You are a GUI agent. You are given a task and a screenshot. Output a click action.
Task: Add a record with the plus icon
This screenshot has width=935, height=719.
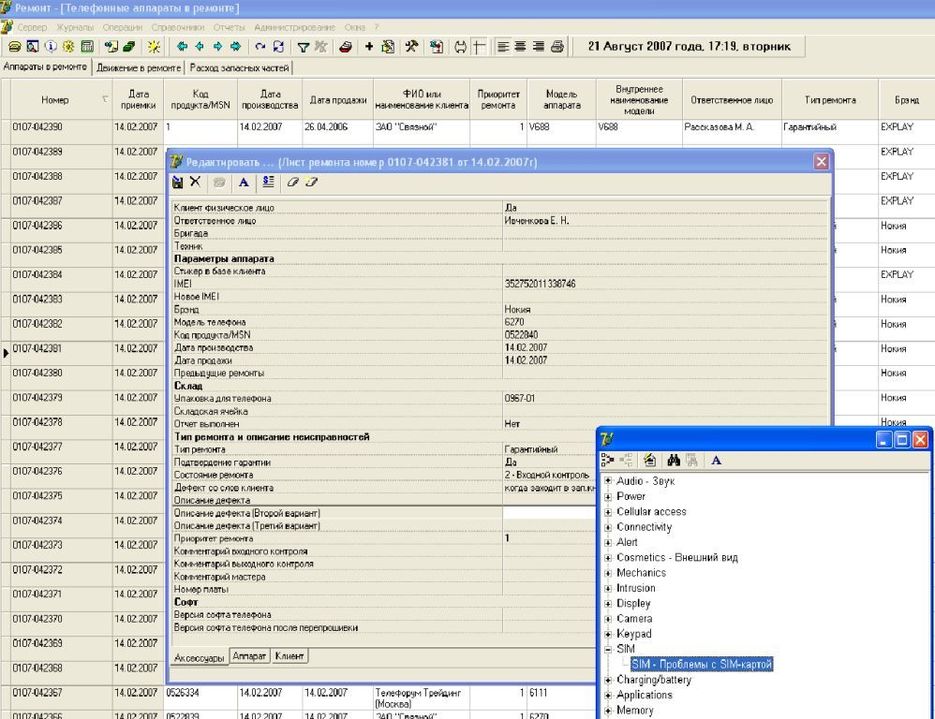(369, 47)
